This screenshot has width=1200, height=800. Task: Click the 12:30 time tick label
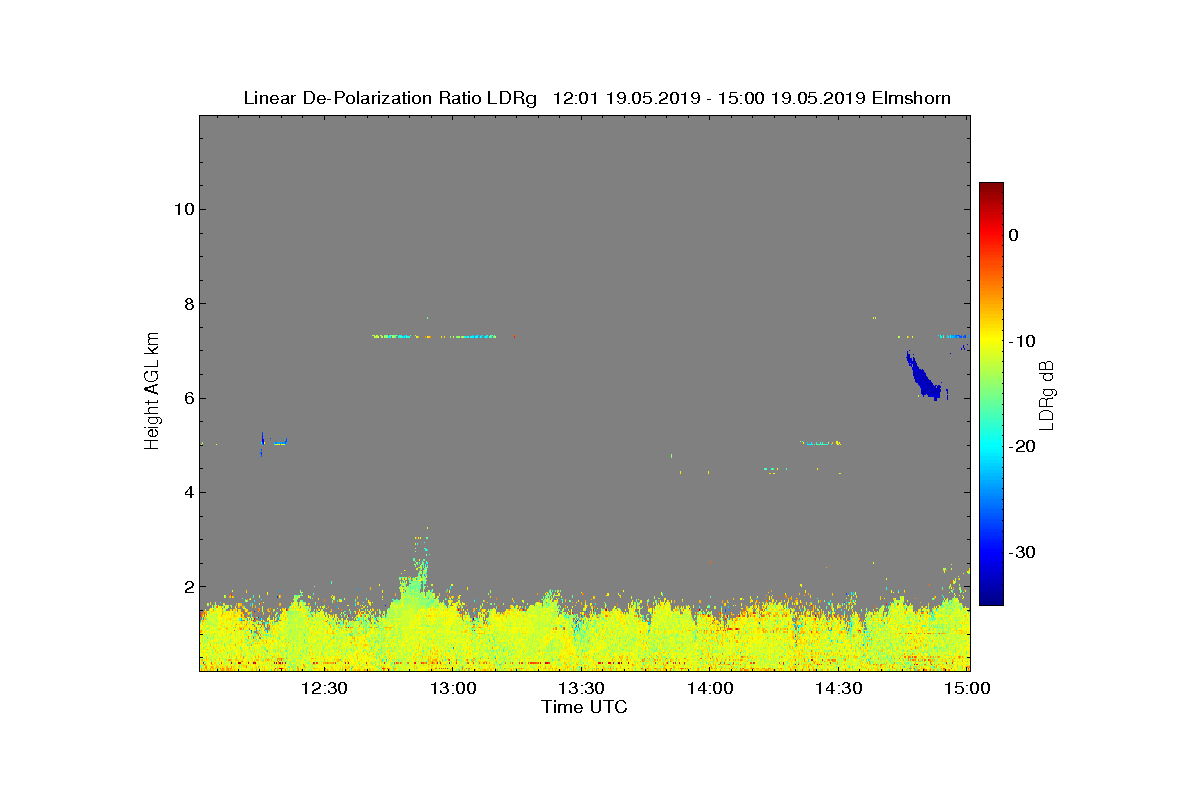click(324, 688)
